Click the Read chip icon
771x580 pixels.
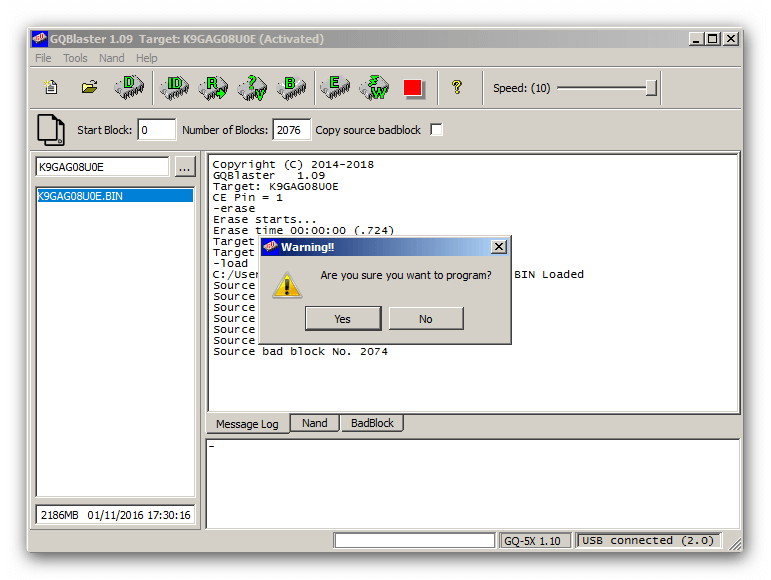(x=213, y=88)
